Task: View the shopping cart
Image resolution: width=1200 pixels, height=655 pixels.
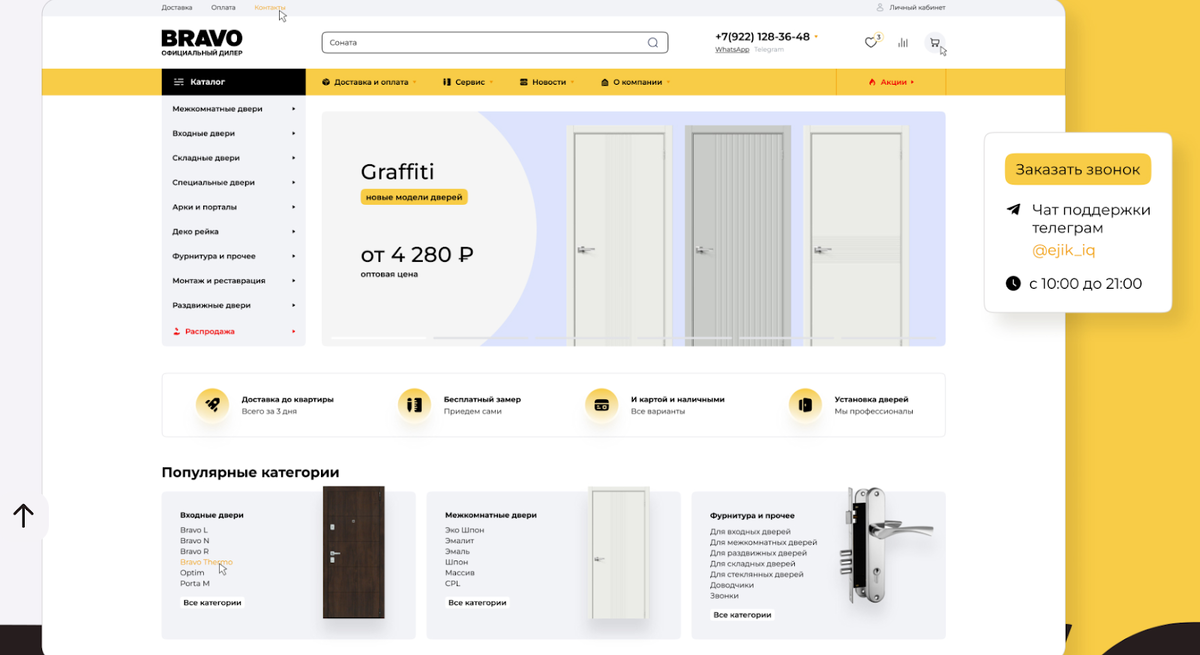Action: click(x=935, y=42)
